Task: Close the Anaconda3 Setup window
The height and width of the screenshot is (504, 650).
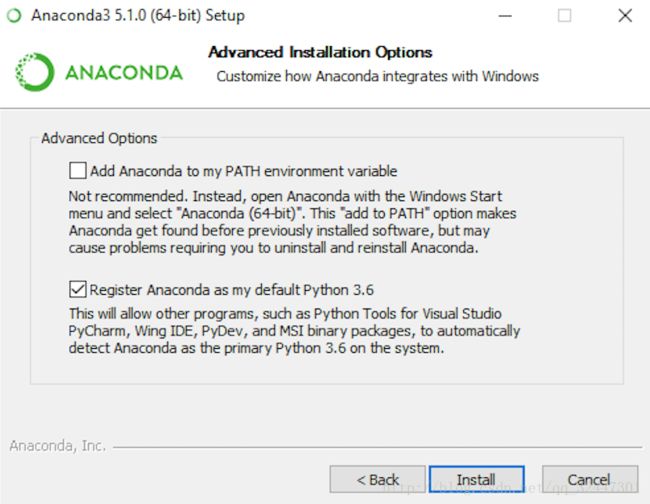Action: 625,16
